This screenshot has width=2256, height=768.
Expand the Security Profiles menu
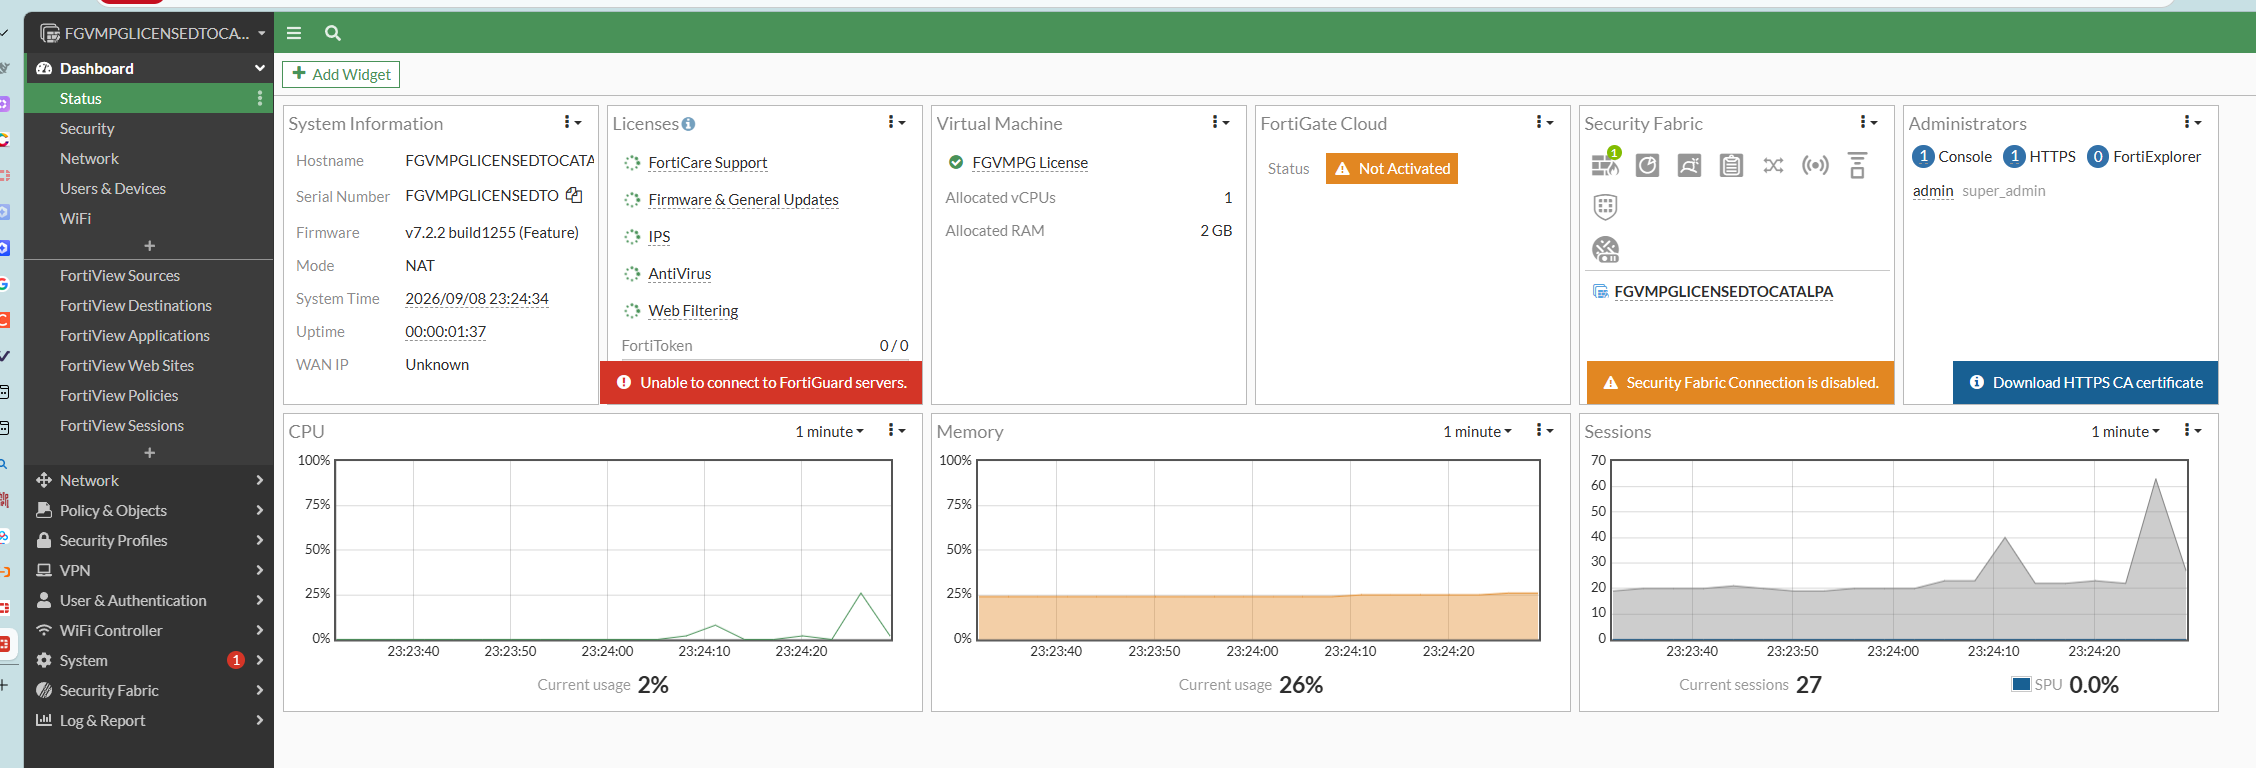[149, 540]
